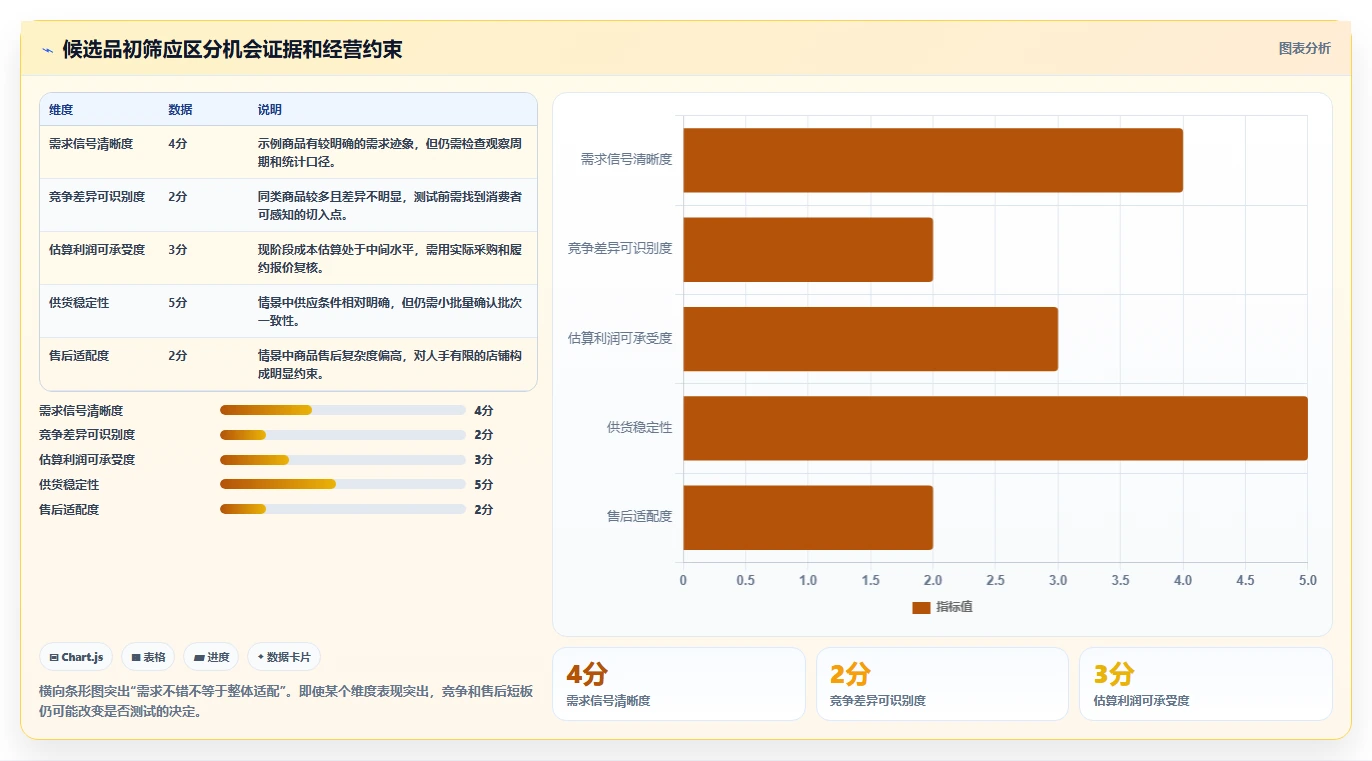This screenshot has width=1372, height=761.
Task: Select the 数据卡片 tag chip
Action: (284, 657)
